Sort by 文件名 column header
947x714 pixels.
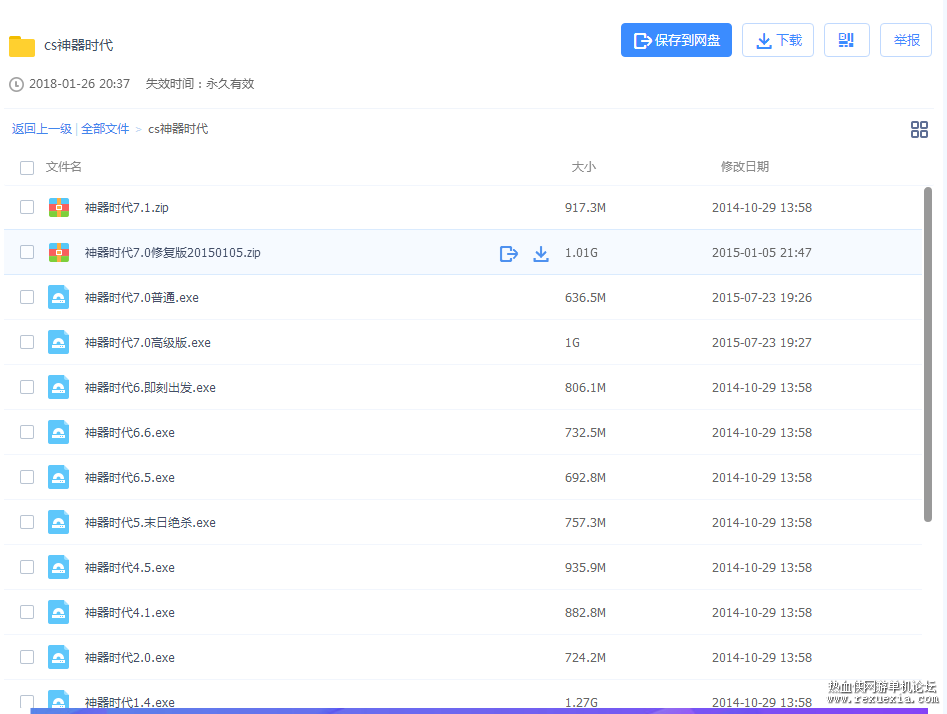(63, 167)
